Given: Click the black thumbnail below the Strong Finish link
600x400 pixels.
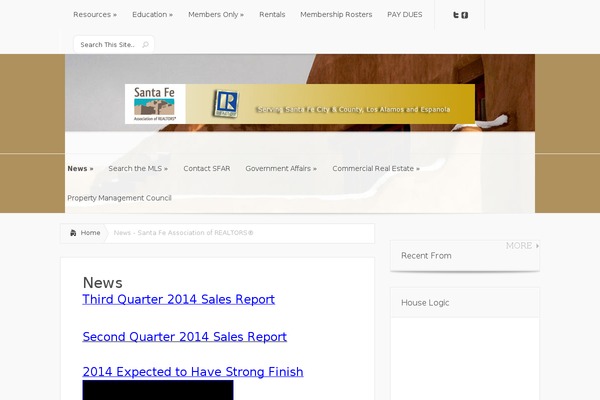Looking at the screenshot, I should click(158, 390).
